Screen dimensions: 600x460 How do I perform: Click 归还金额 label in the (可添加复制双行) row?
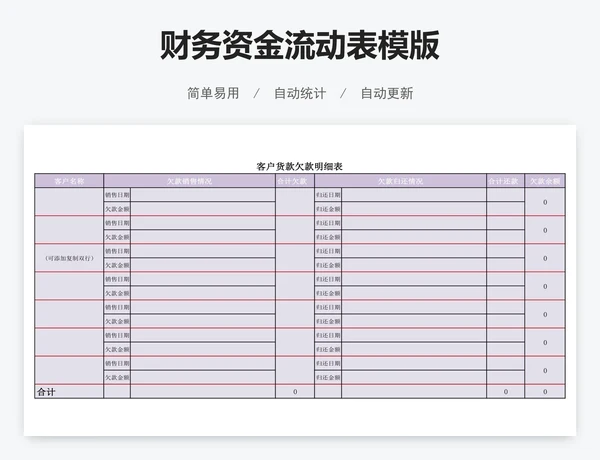coord(328,265)
